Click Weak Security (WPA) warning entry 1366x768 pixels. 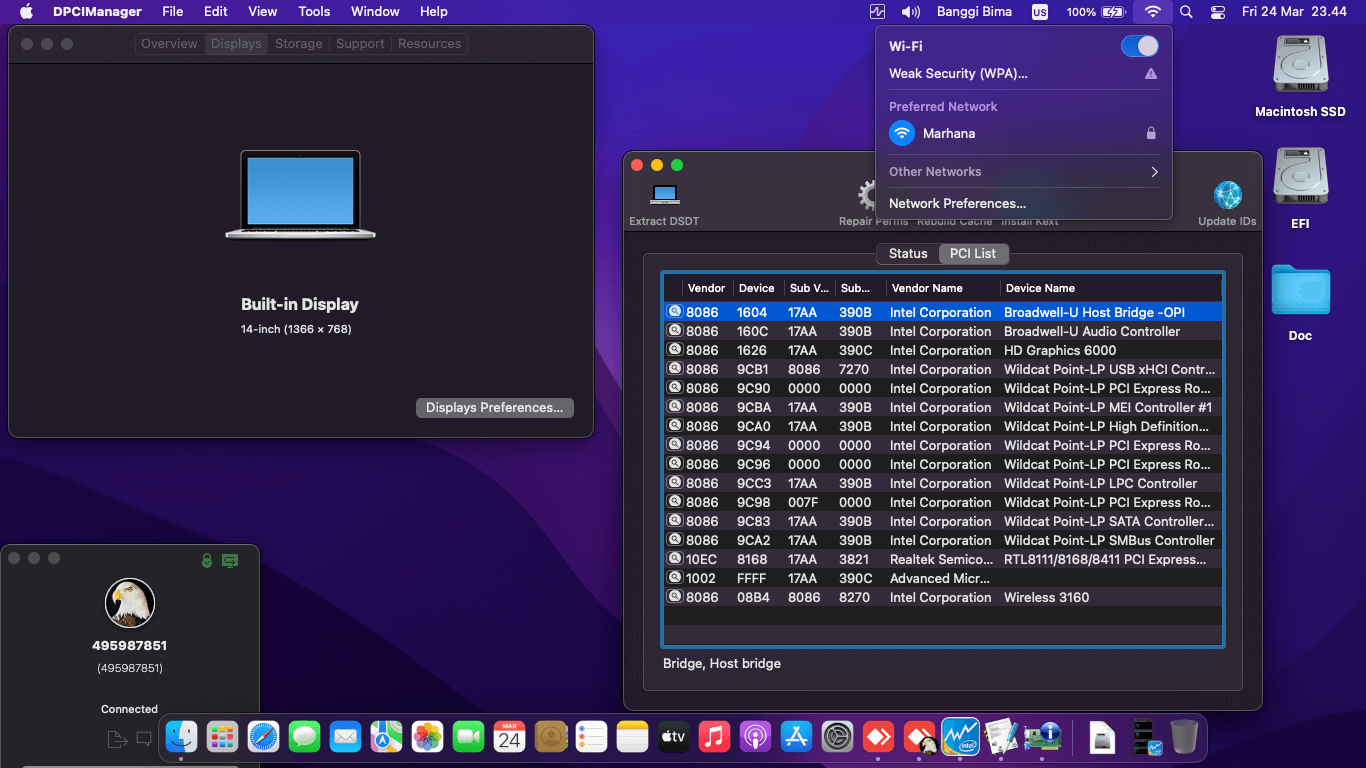pyautogui.click(x=1024, y=73)
